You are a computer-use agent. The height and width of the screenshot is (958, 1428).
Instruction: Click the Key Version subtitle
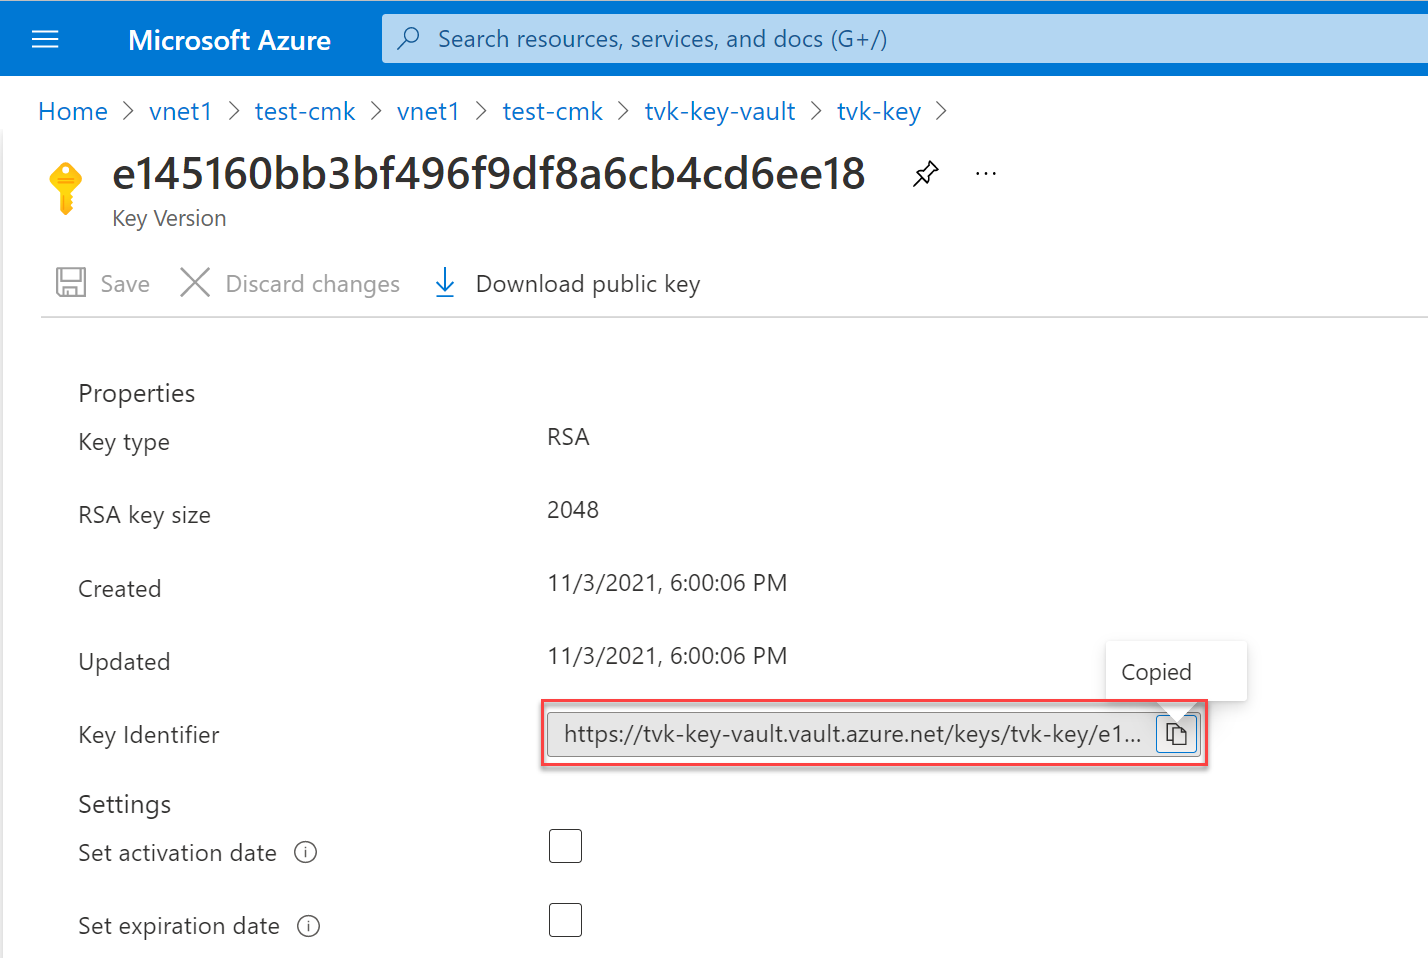pos(169,218)
